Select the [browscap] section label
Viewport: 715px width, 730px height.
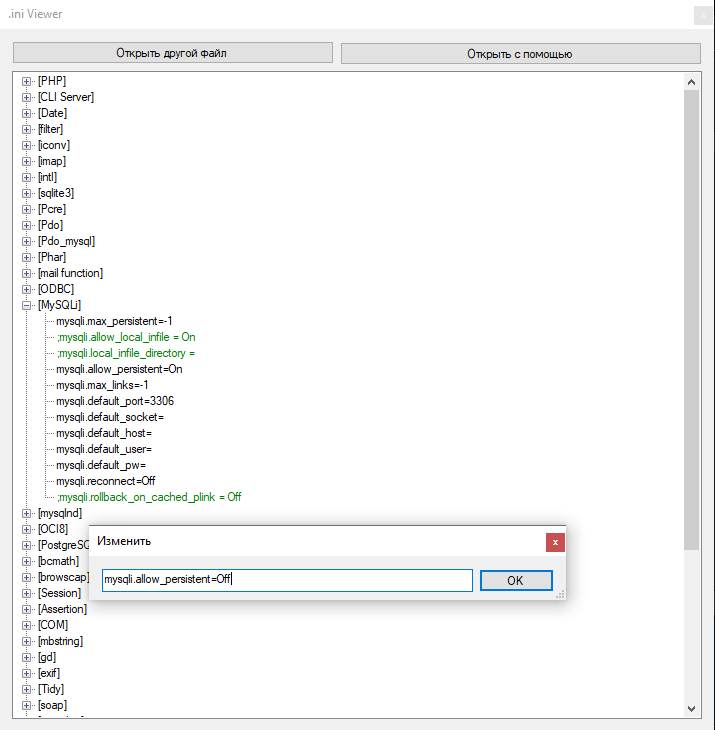(63, 577)
